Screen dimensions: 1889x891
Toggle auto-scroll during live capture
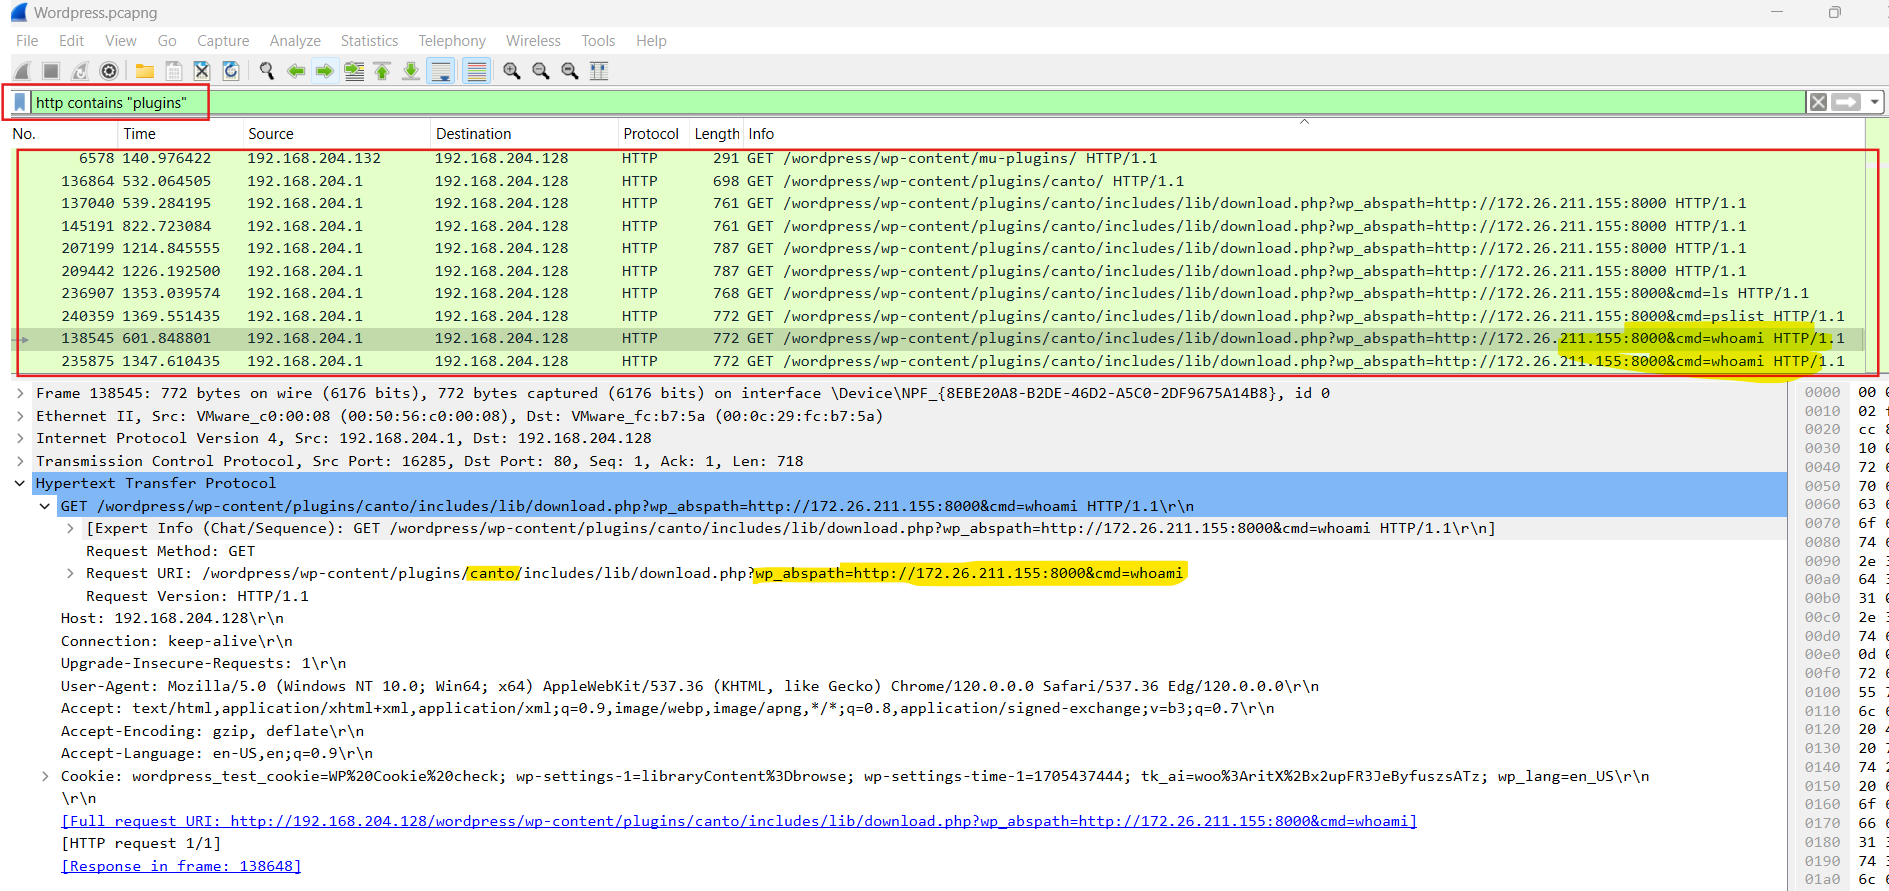441,71
